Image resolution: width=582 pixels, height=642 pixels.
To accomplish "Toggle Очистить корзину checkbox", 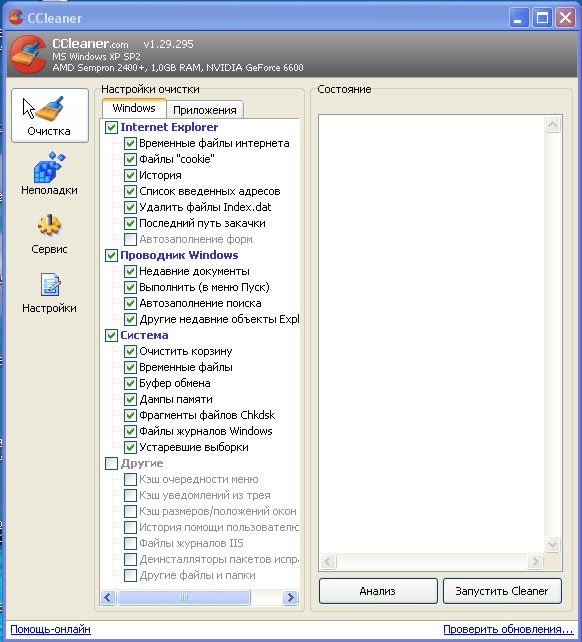I will 130,351.
